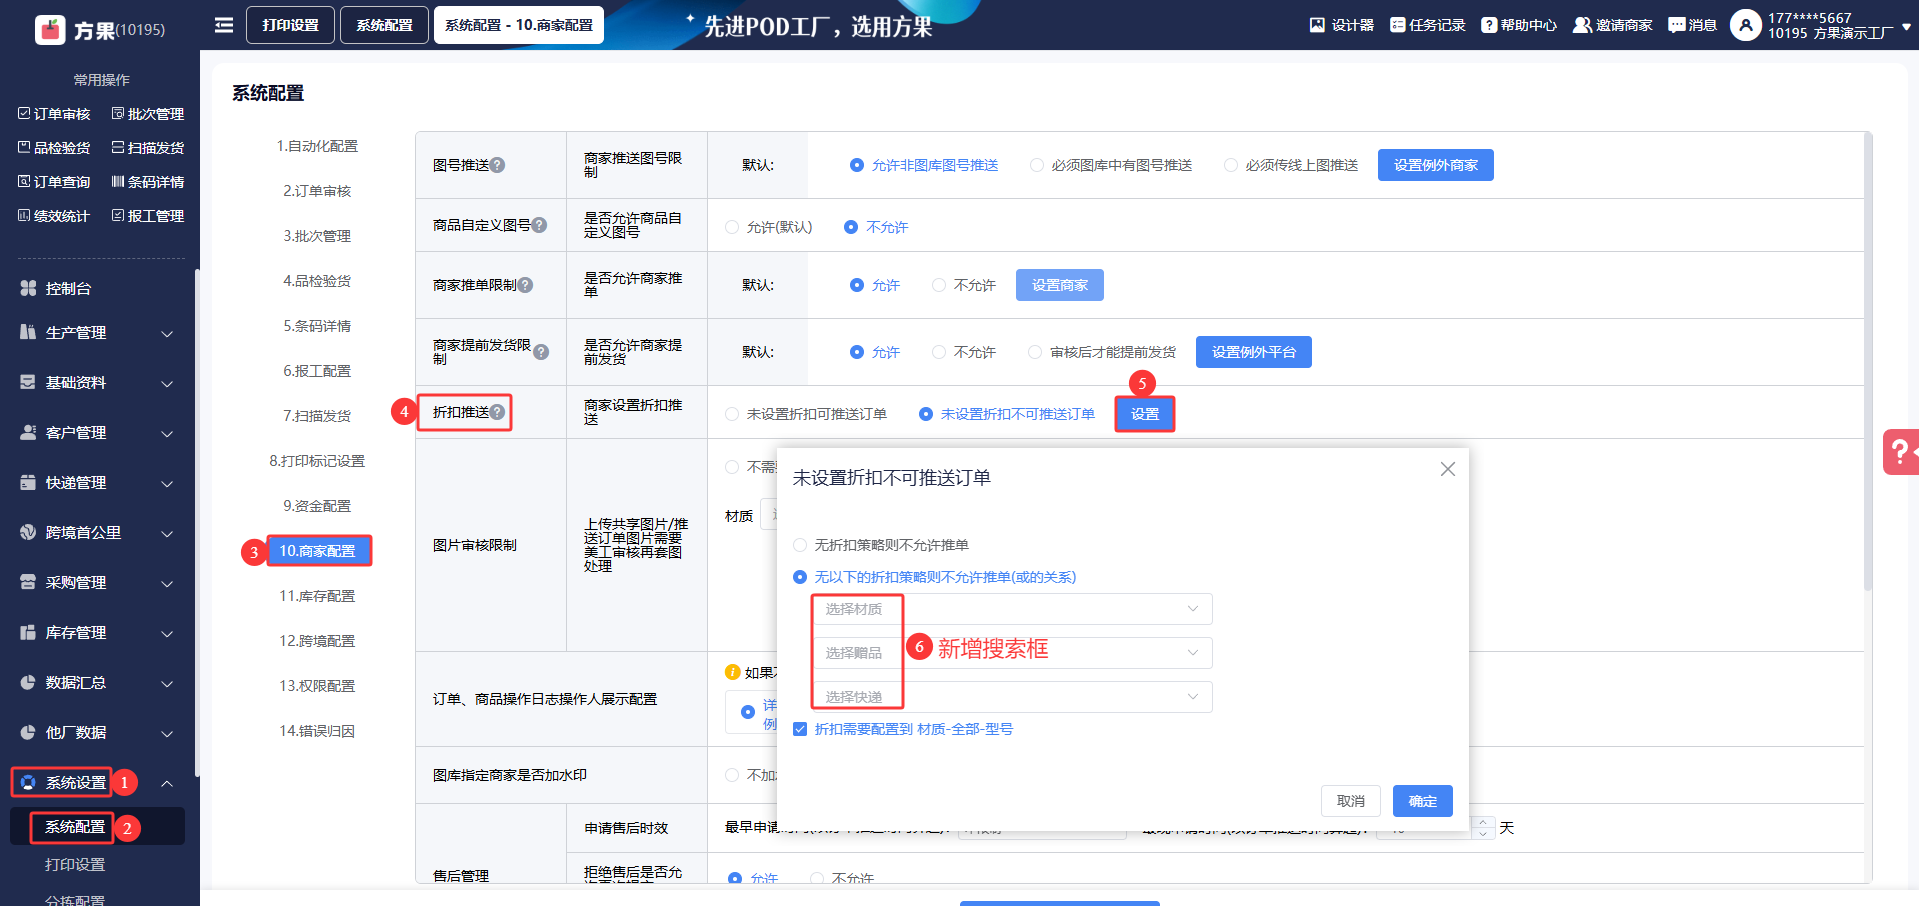This screenshot has height=906, width=1919.
Task: Open the 消息 messages icon
Action: [x=1677, y=25]
